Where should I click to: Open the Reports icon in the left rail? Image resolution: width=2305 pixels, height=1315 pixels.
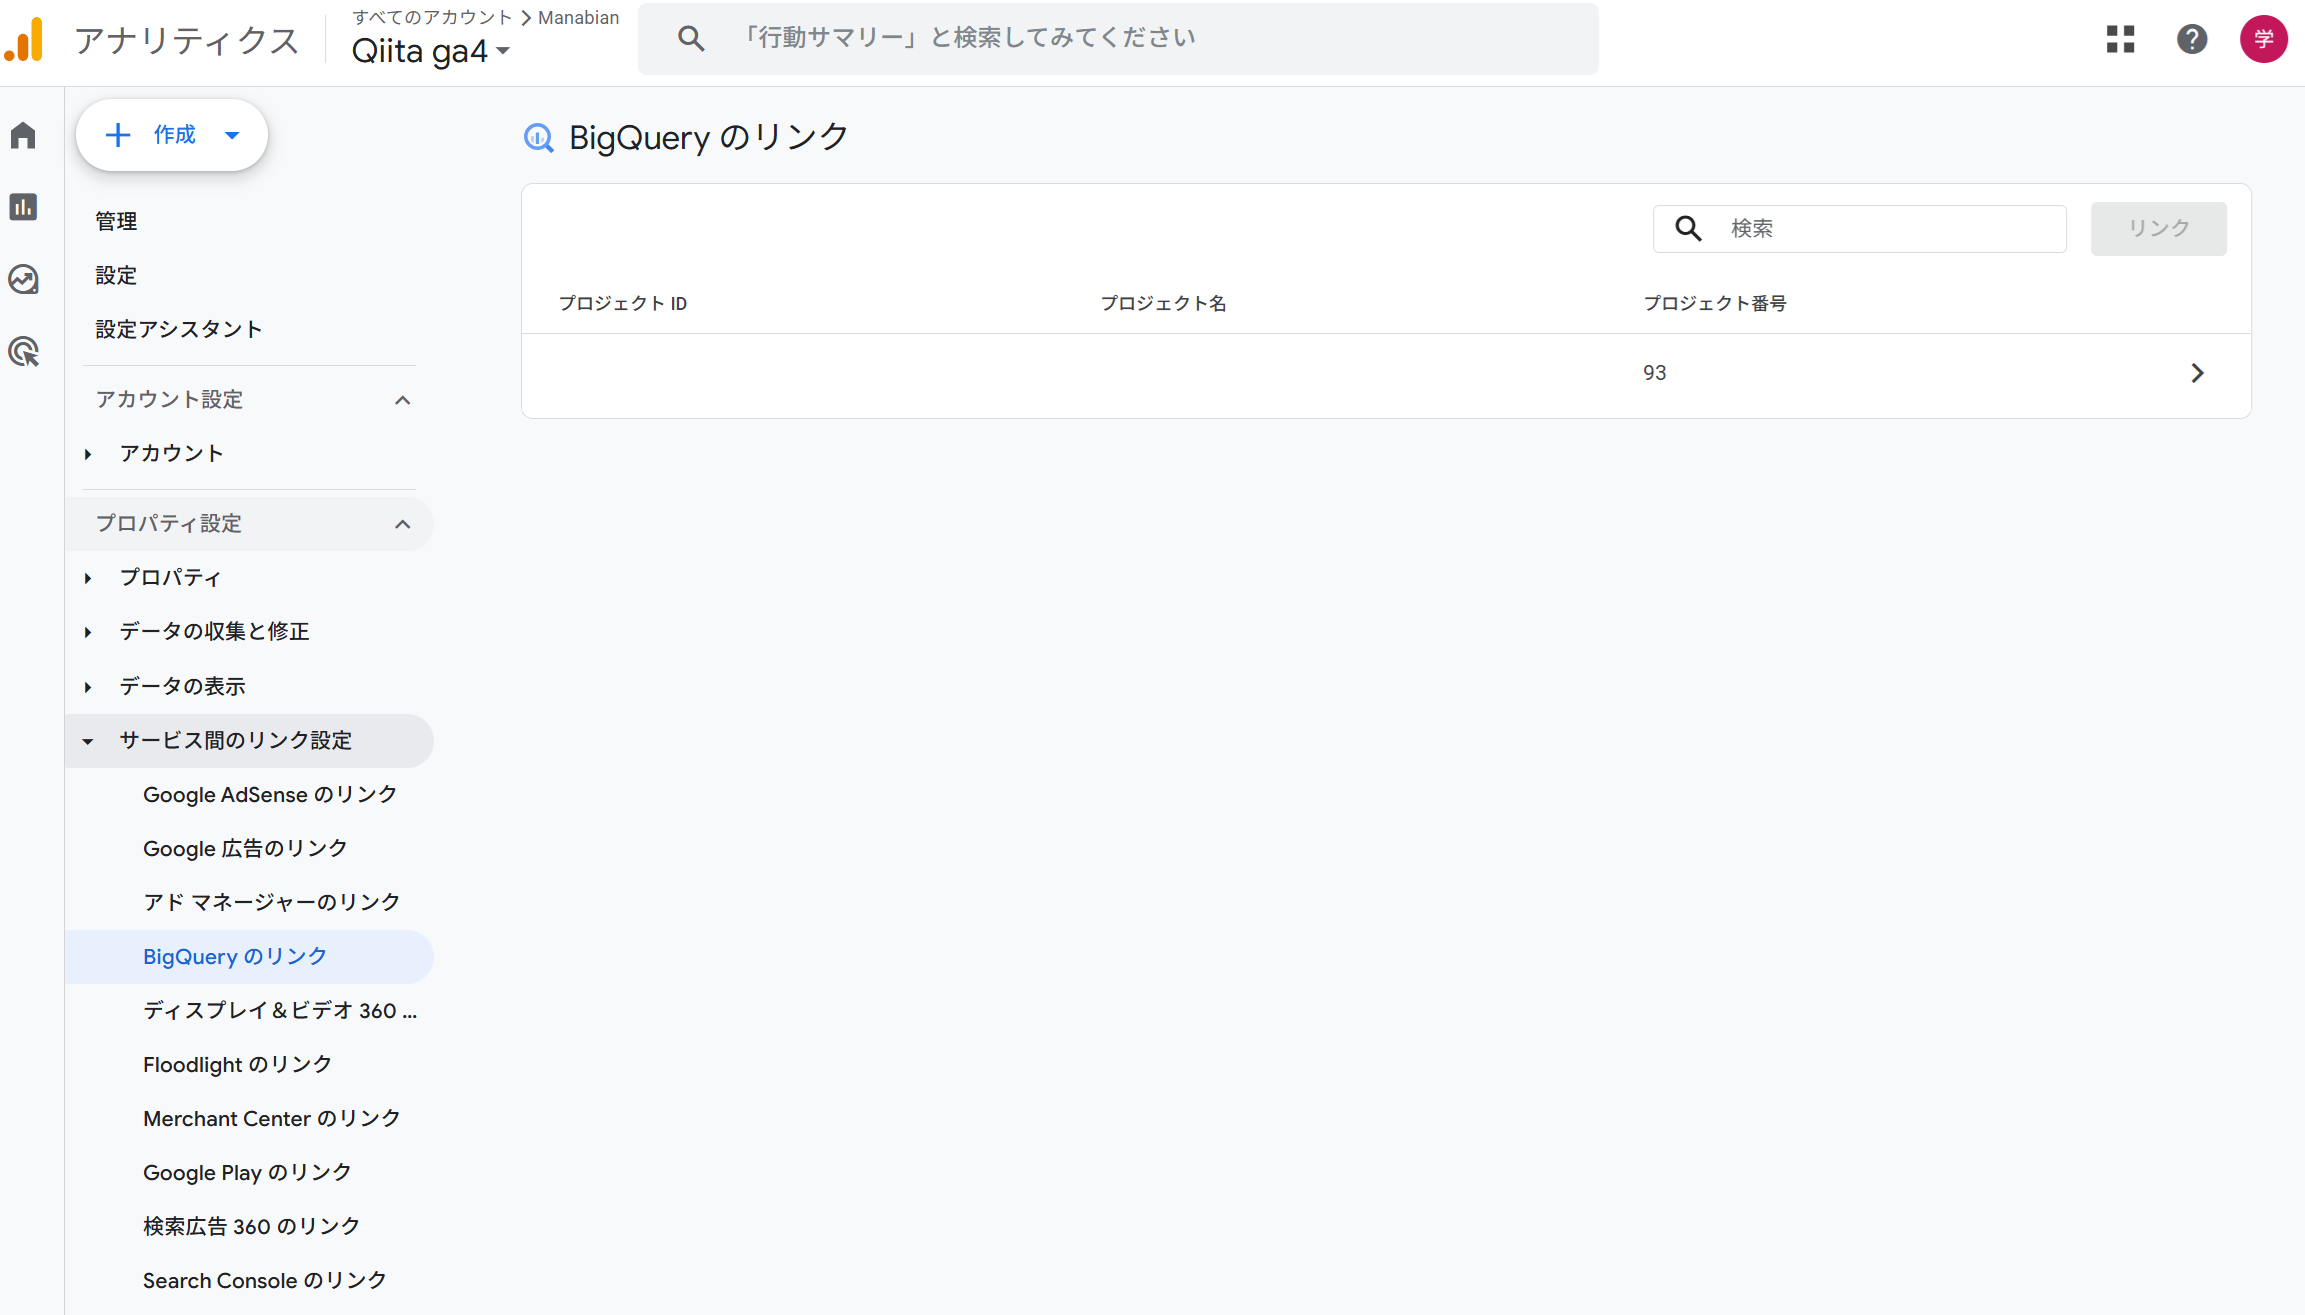point(23,207)
